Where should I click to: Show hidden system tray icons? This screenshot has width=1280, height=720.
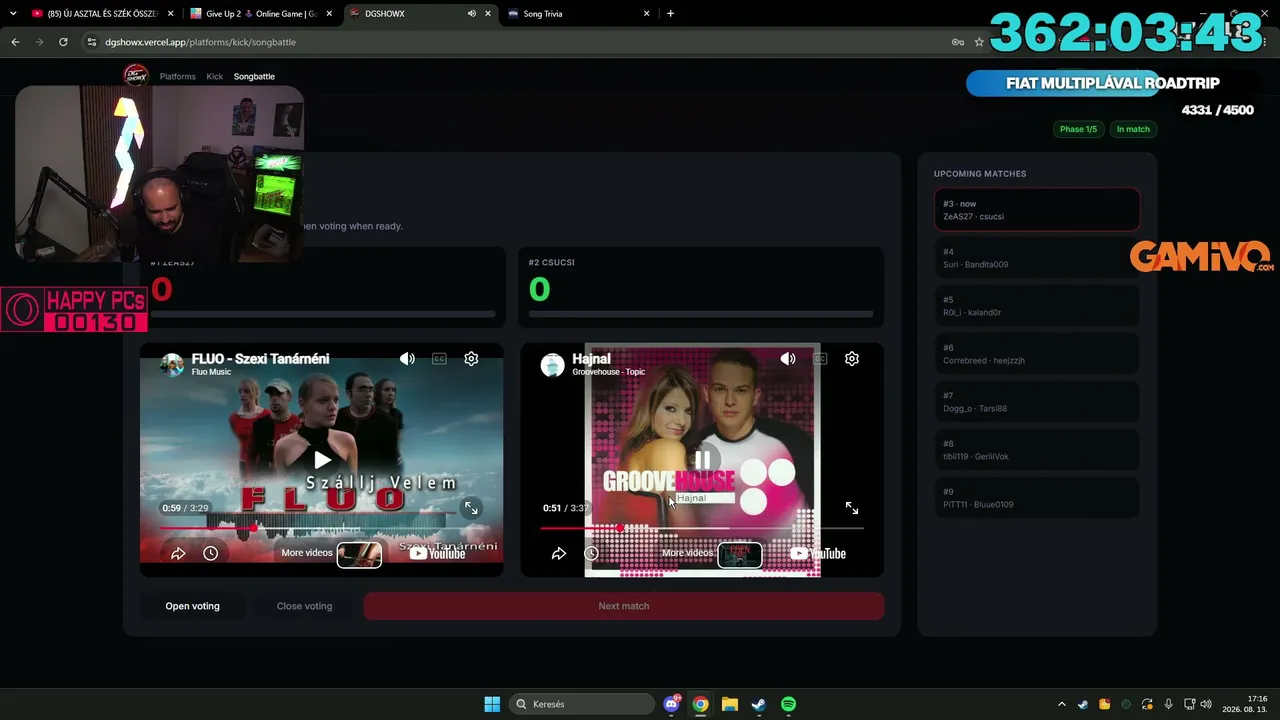pos(1062,704)
